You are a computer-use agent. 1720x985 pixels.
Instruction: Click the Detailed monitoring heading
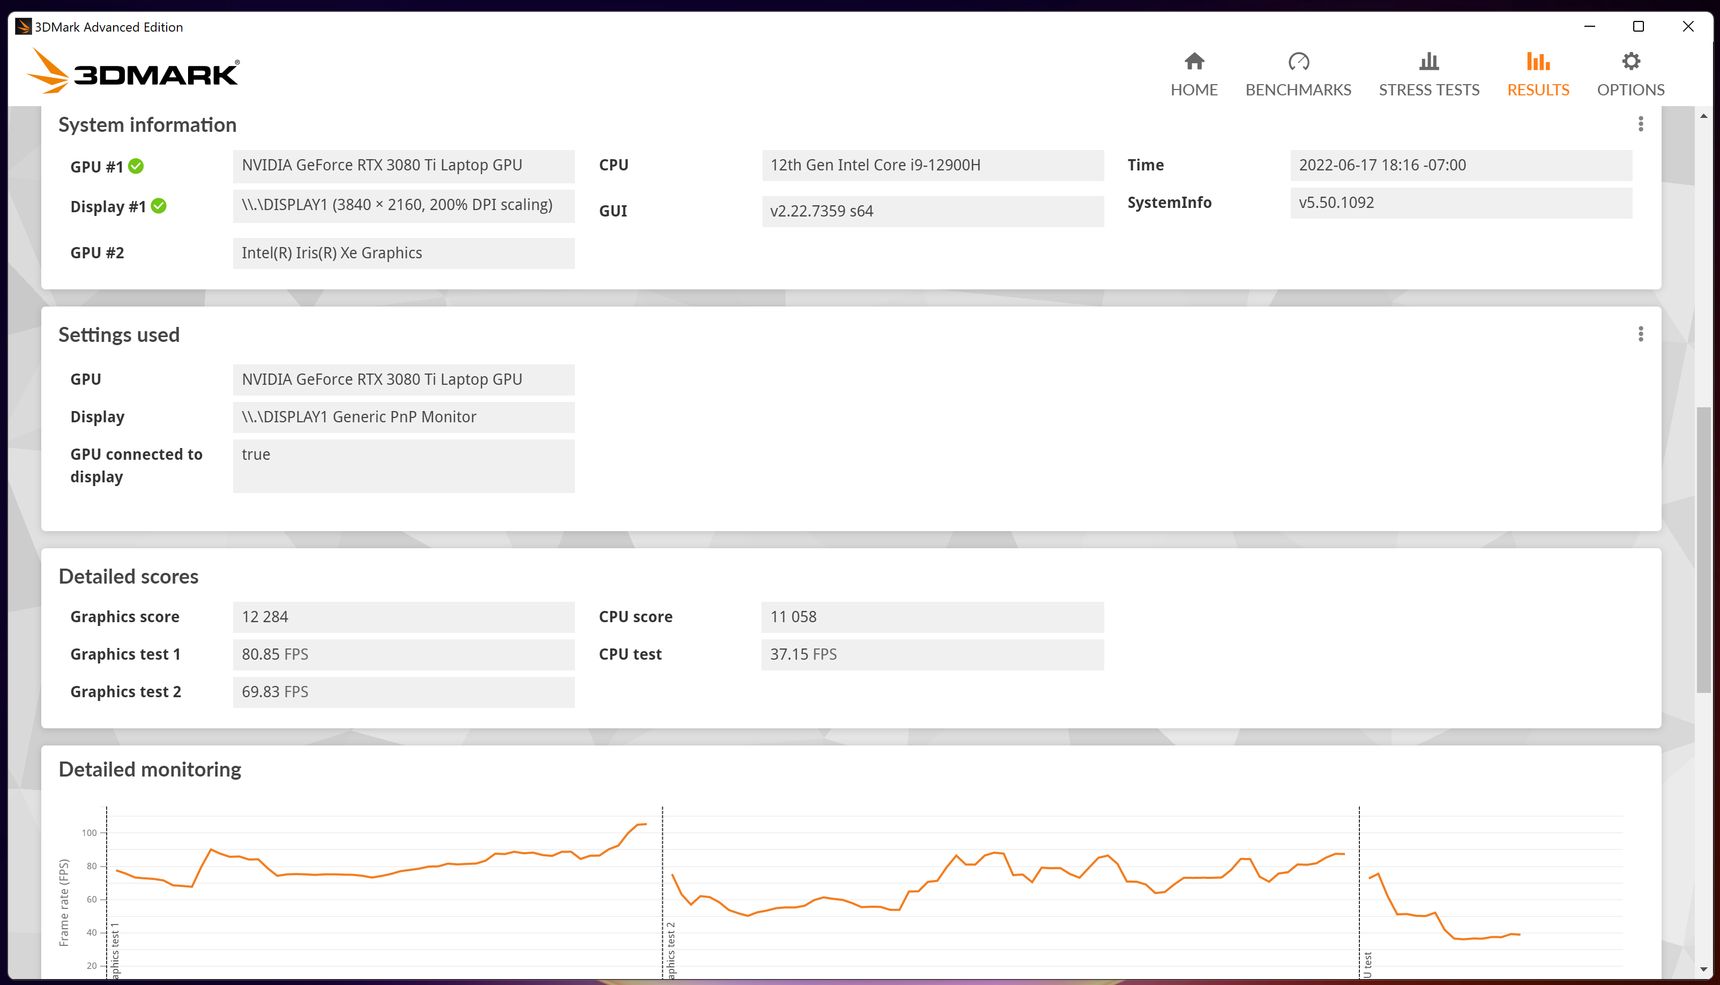(x=150, y=770)
